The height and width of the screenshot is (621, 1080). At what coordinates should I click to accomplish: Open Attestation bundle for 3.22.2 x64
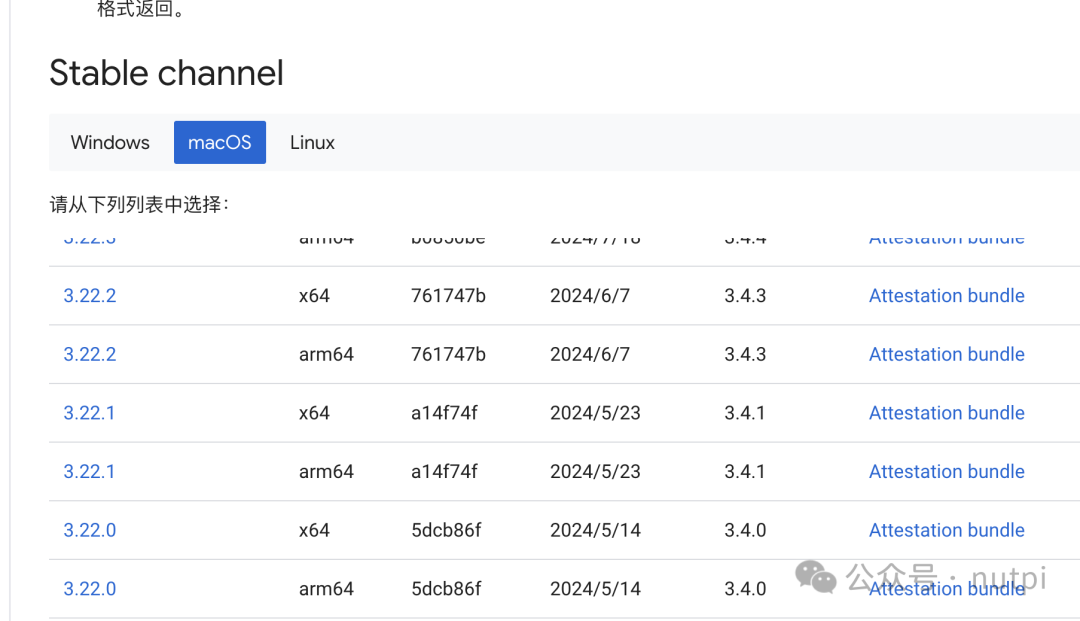pyautogui.click(x=946, y=296)
